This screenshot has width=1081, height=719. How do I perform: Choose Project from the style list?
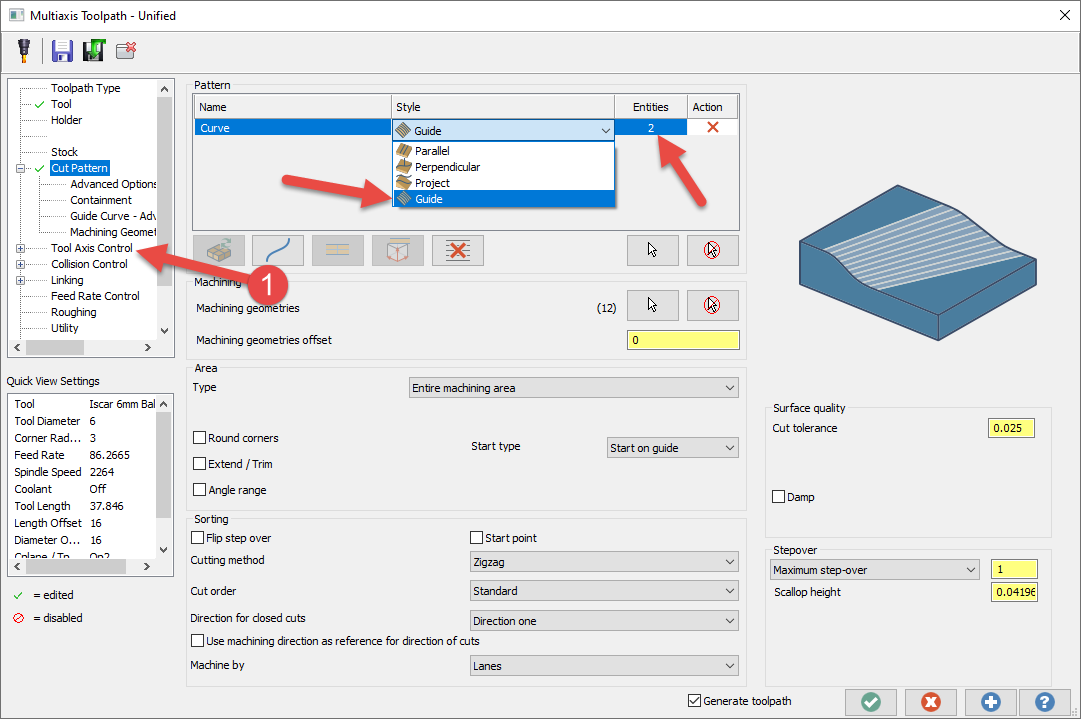[503, 183]
